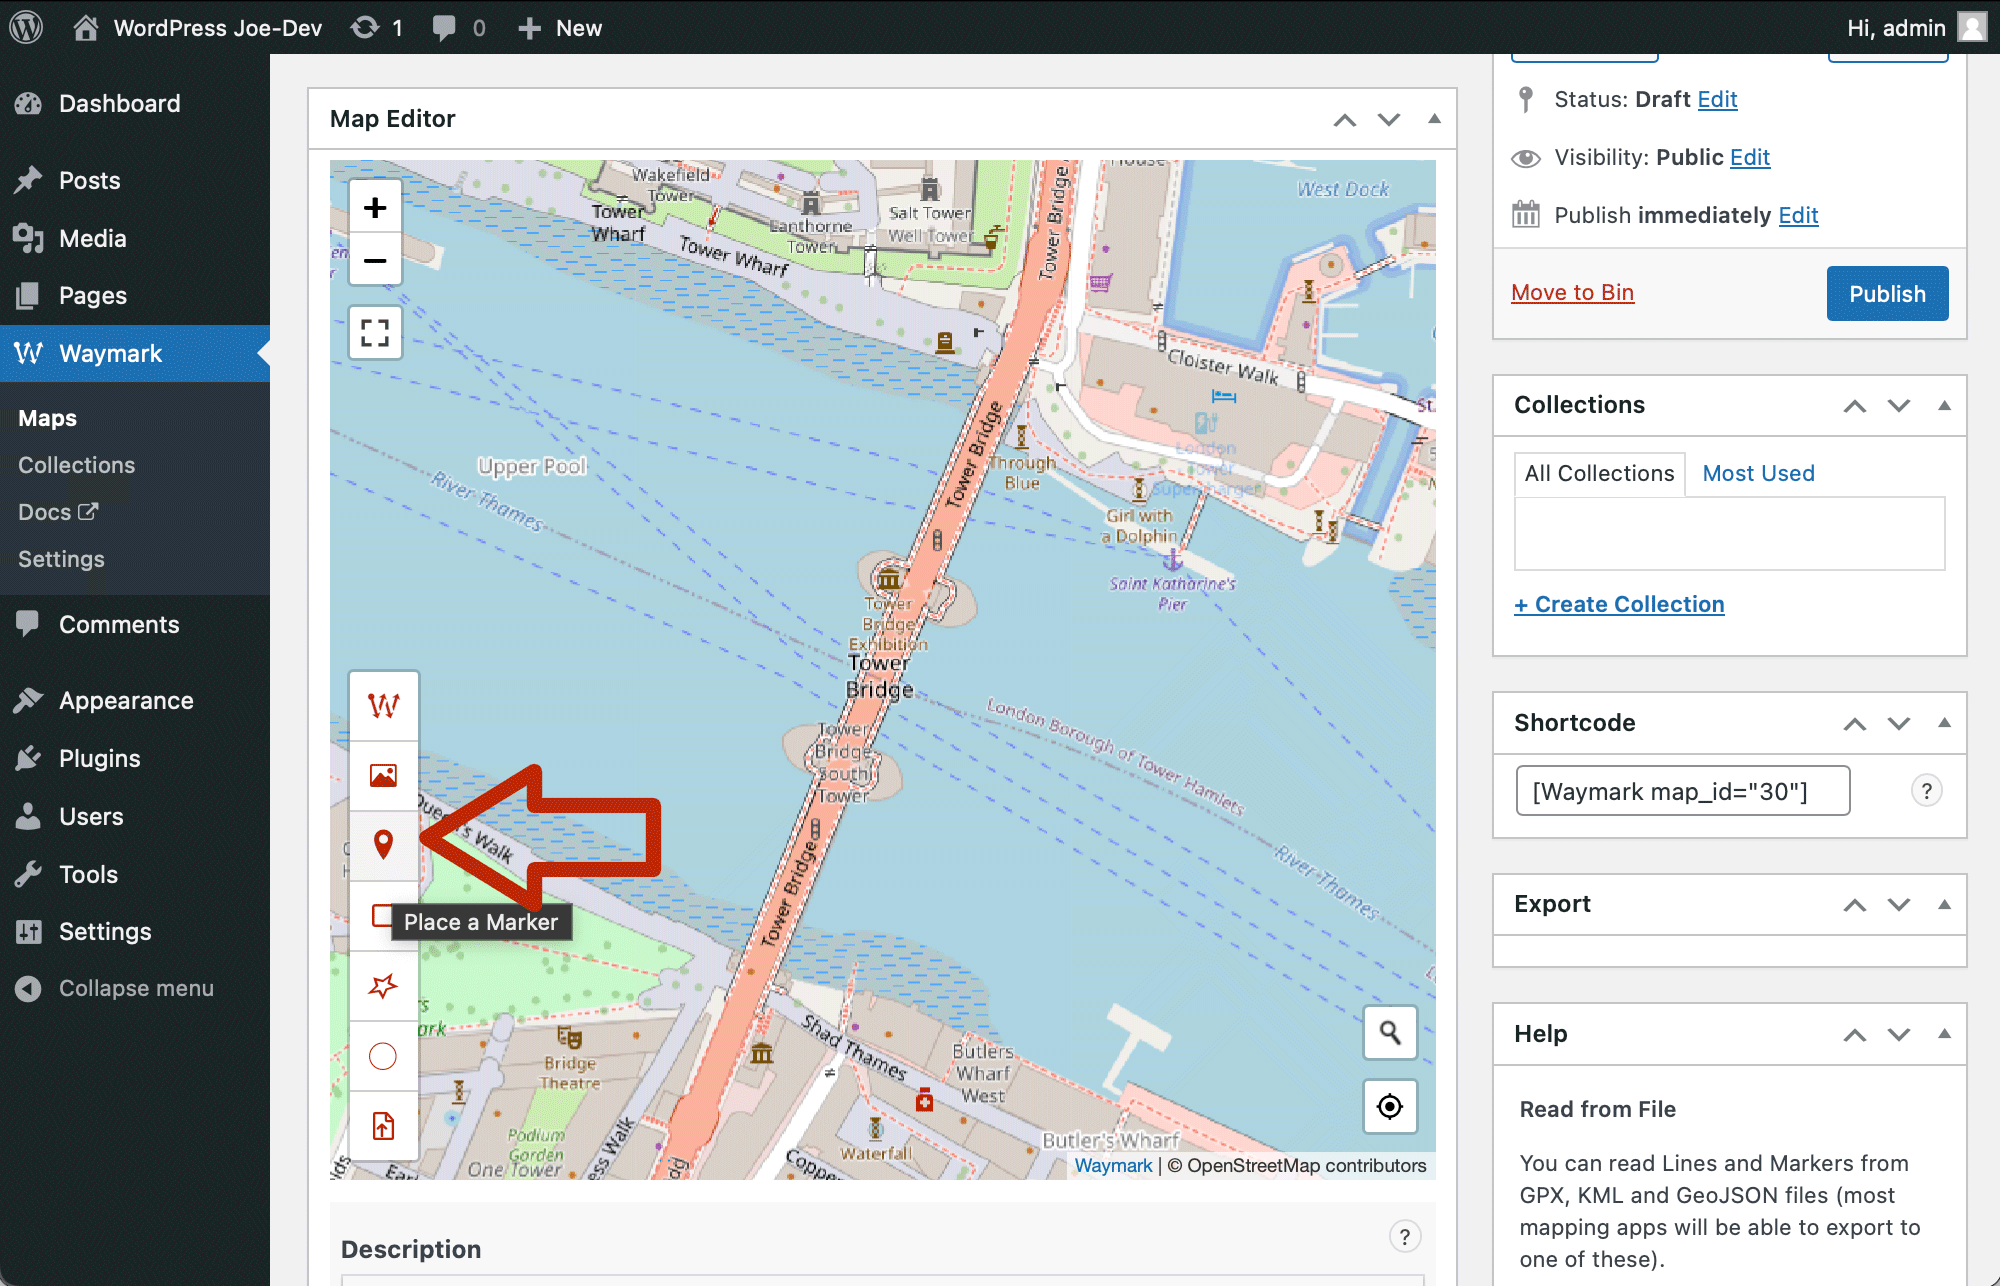Open the add photo tool
The height and width of the screenshot is (1286, 2000).
[383, 775]
